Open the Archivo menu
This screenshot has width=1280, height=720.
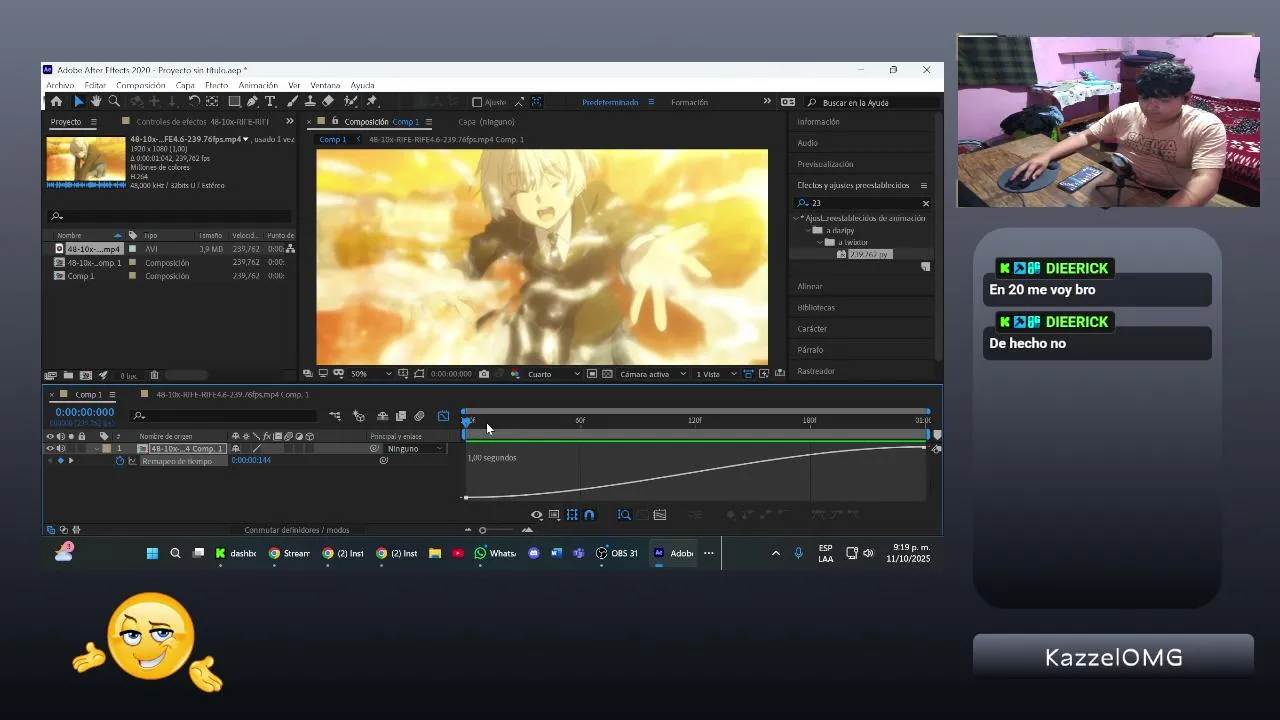(60, 85)
